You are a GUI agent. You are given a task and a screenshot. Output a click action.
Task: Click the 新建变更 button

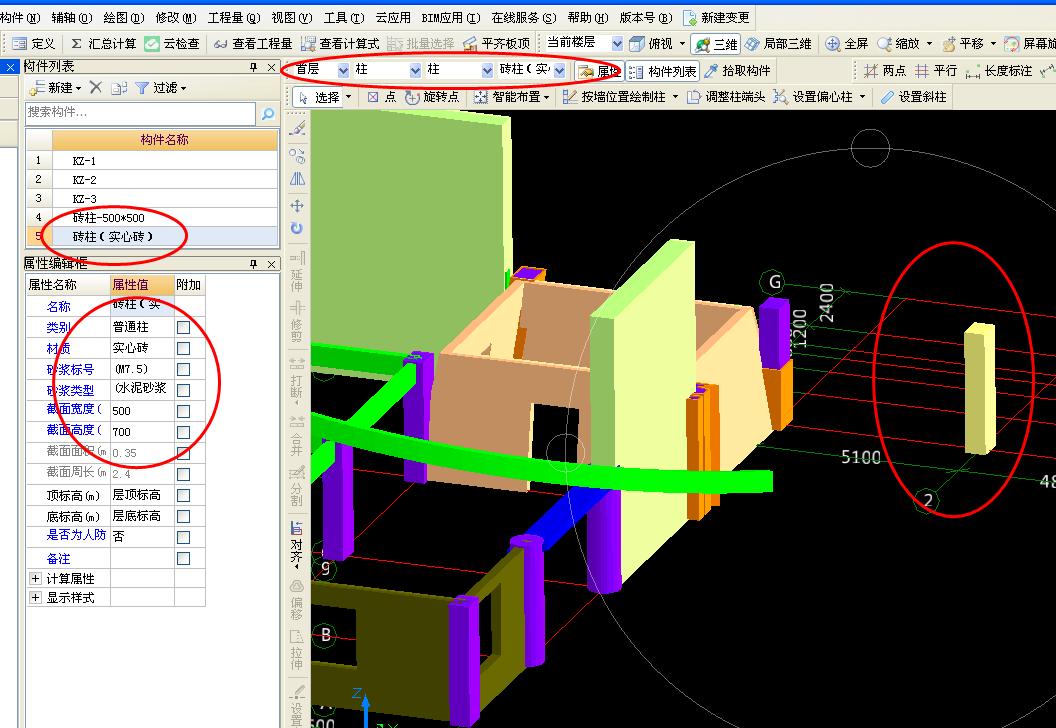[717, 18]
